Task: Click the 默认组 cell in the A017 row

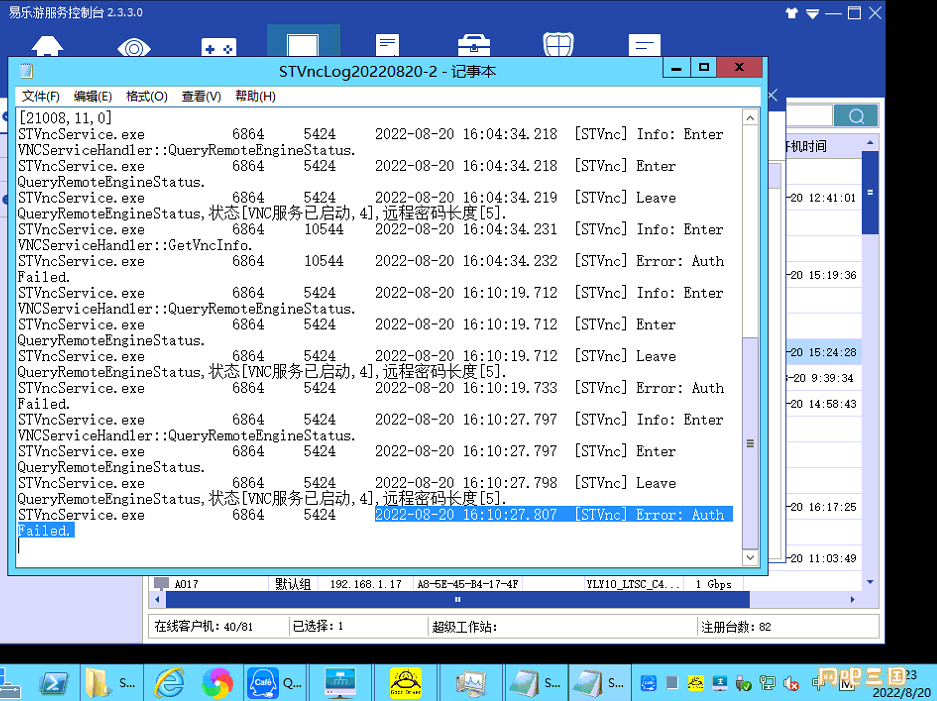Action: pos(293,584)
